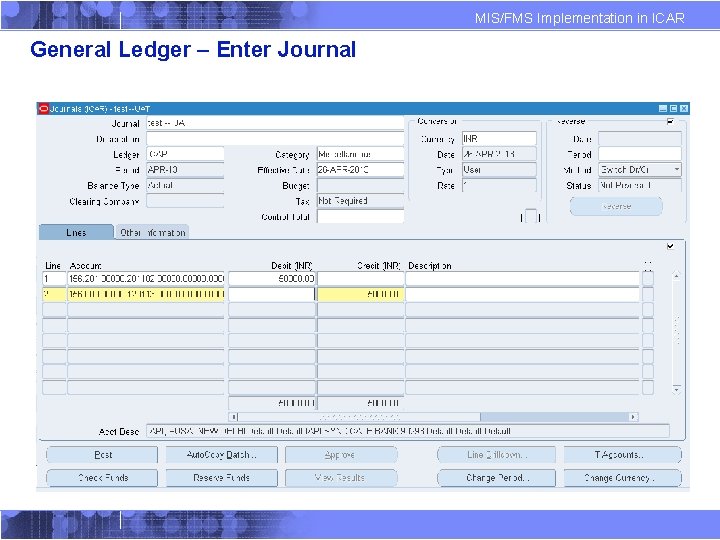Image resolution: width=720 pixels, height=540 pixels.
Task: Click the View Results button
Action: pos(341,478)
